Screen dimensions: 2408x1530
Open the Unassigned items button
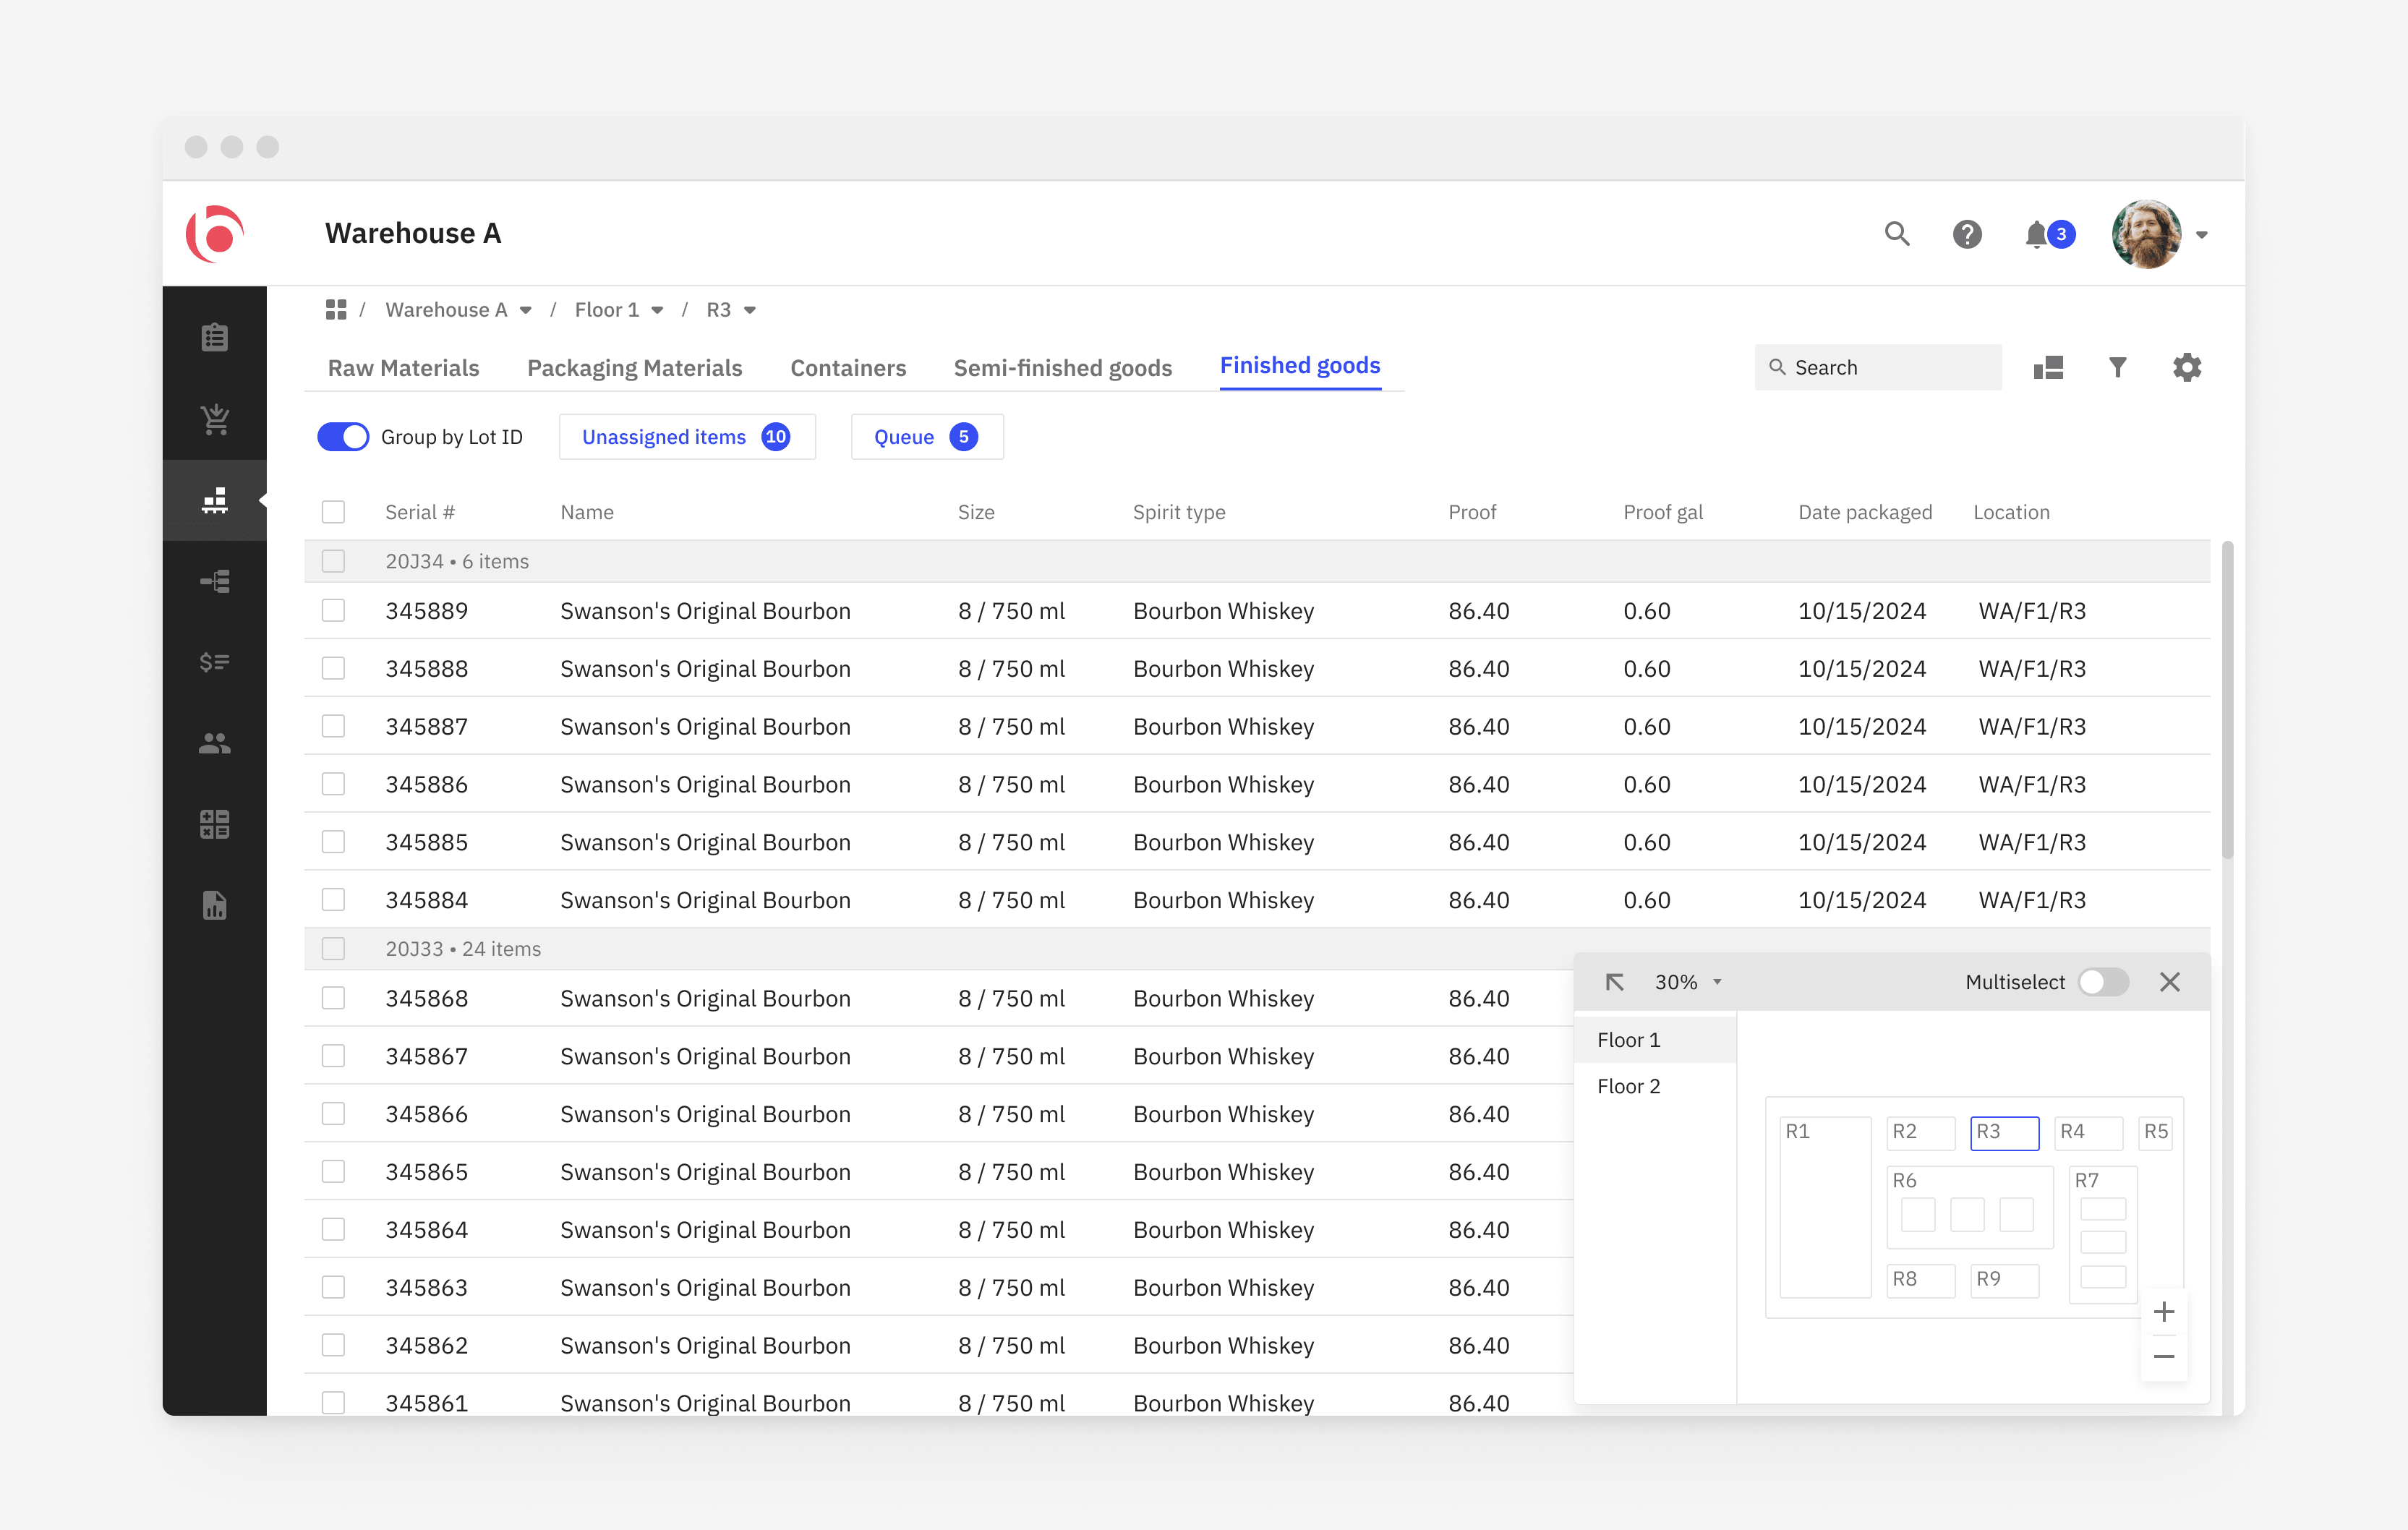pyautogui.click(x=687, y=437)
